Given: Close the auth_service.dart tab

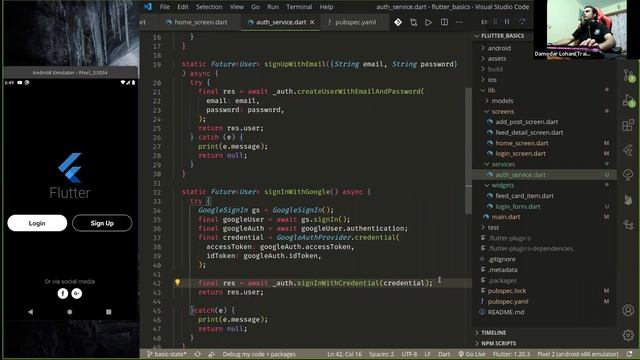Looking at the screenshot, I should [x=312, y=22].
